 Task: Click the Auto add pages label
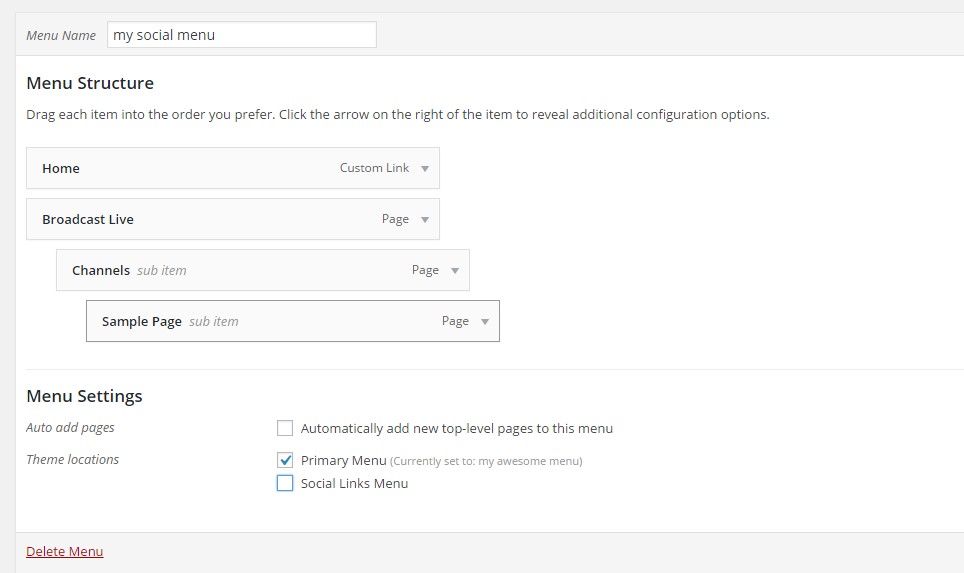pyautogui.click(x=70, y=428)
